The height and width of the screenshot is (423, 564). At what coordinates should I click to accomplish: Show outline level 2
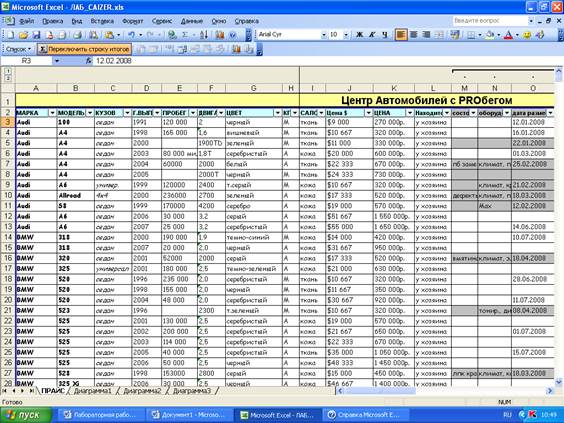[8, 78]
